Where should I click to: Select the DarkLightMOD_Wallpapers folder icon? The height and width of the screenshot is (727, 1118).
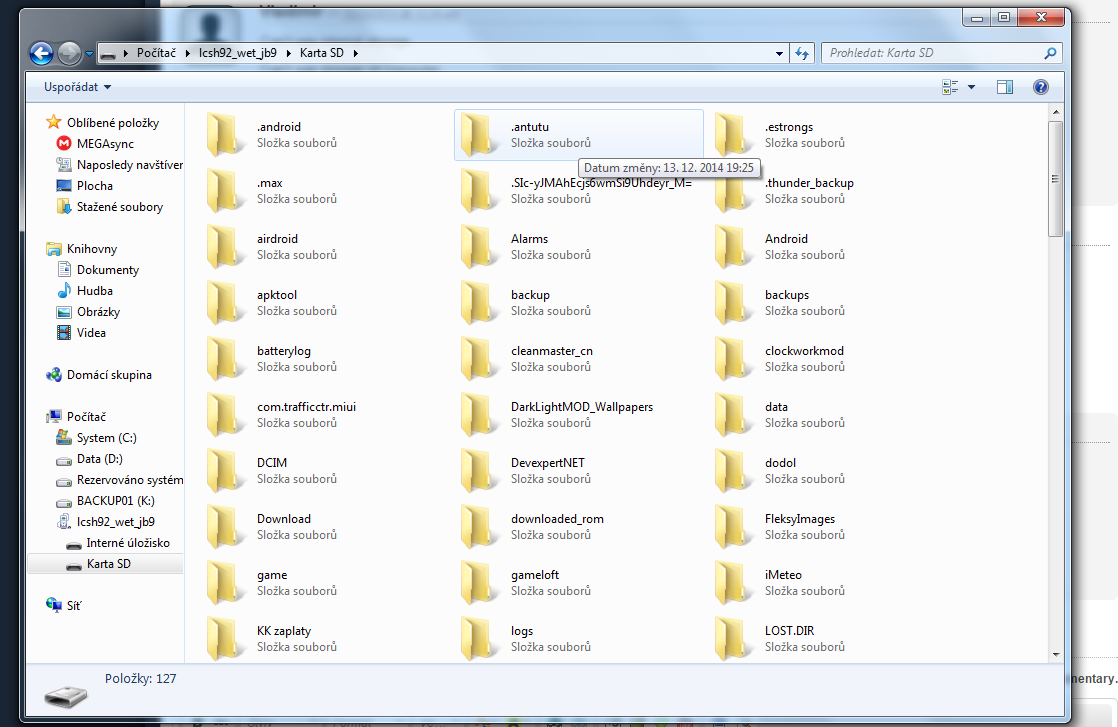479,415
